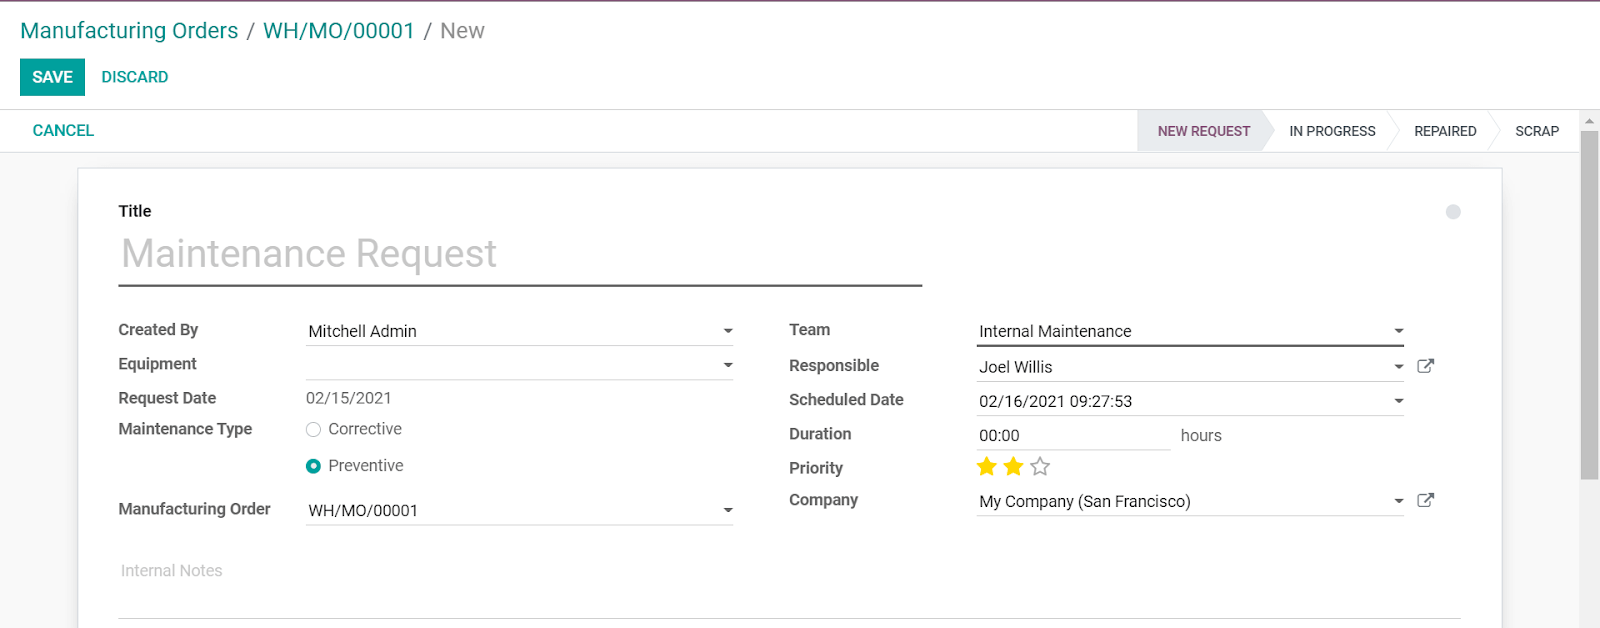Click the grey kanban state dot
Screen dimensions: 1600x628
click(1453, 212)
